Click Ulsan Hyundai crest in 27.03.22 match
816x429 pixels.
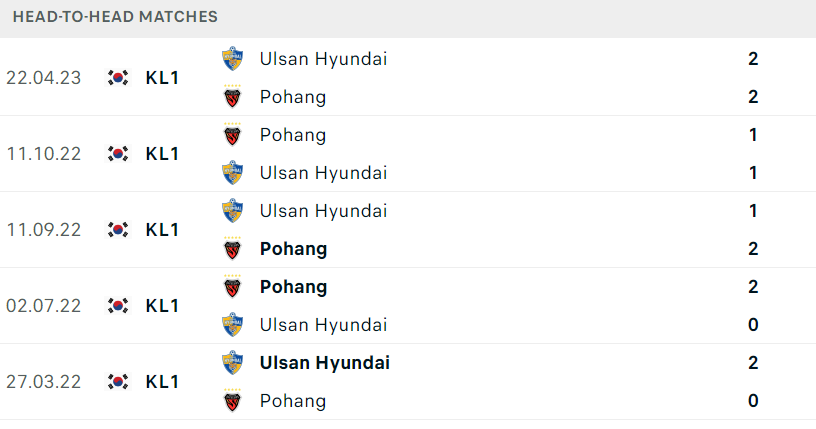pos(233,363)
